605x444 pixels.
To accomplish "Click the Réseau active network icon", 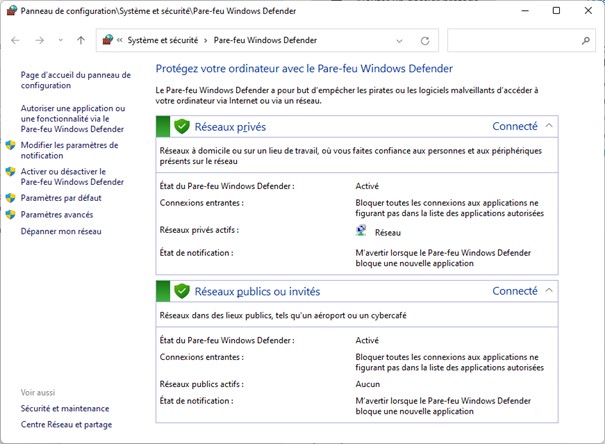I will 362,231.
